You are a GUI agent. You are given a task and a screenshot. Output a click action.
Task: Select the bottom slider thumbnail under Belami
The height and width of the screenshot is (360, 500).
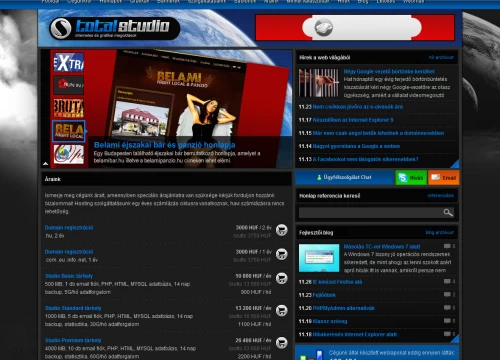[69, 154]
